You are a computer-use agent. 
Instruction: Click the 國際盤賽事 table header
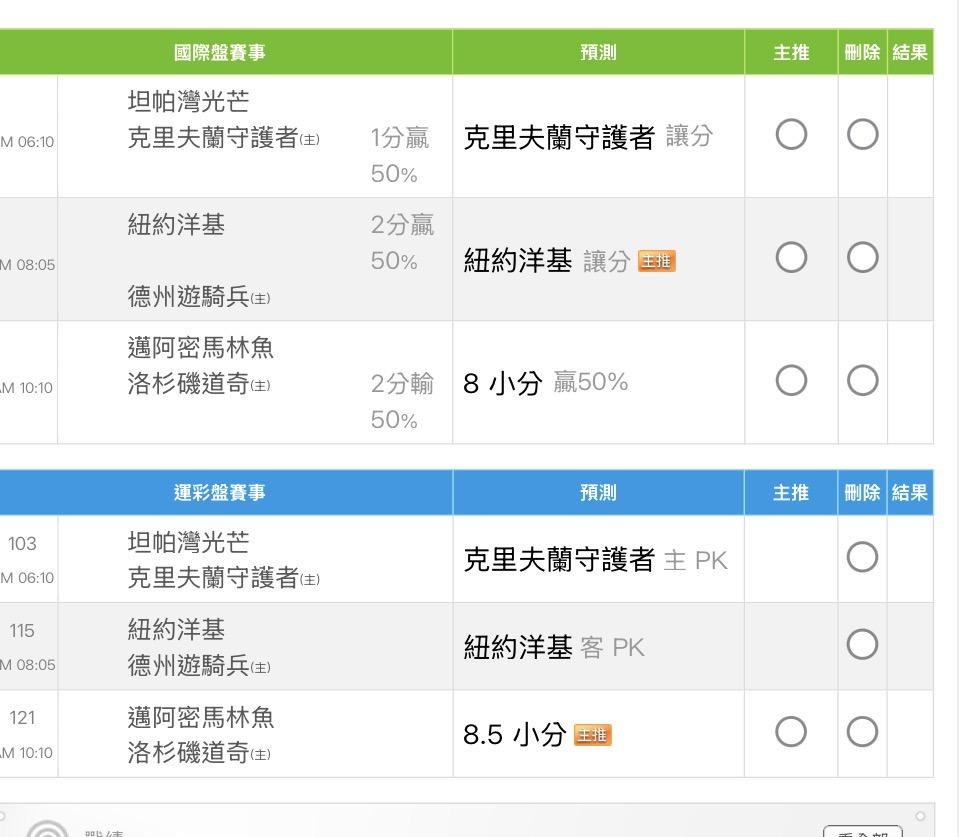pyautogui.click(x=220, y=52)
